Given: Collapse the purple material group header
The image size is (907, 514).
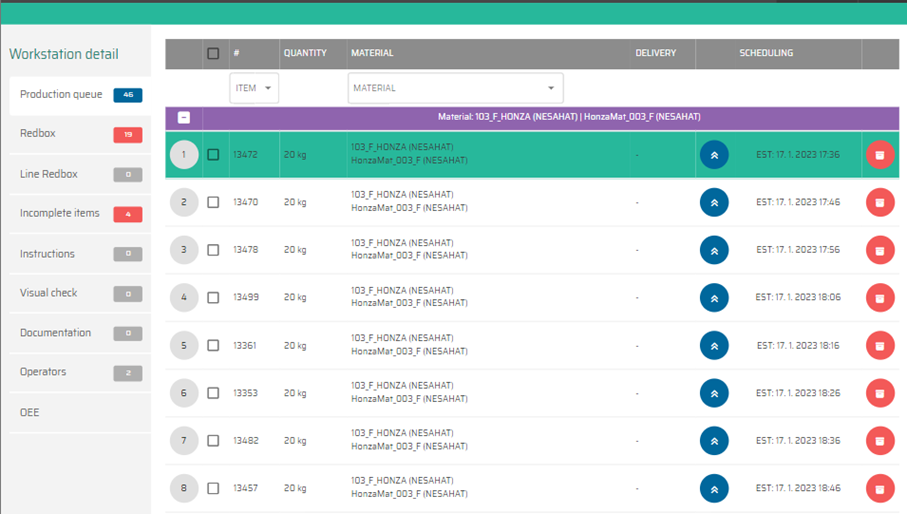Looking at the screenshot, I should tap(184, 117).
